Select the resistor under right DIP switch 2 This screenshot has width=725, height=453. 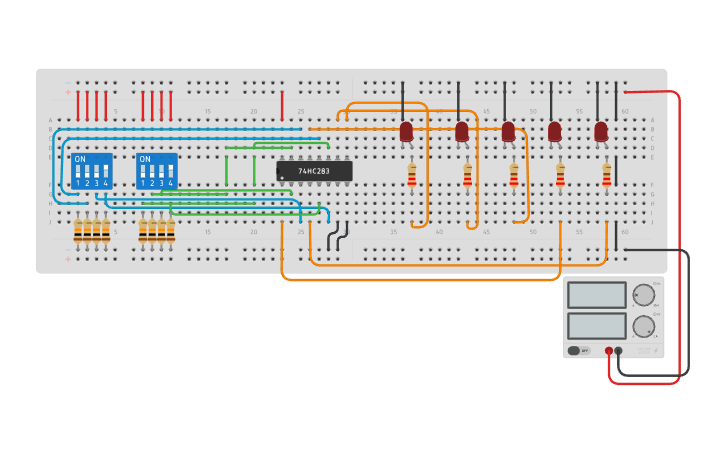[152, 231]
